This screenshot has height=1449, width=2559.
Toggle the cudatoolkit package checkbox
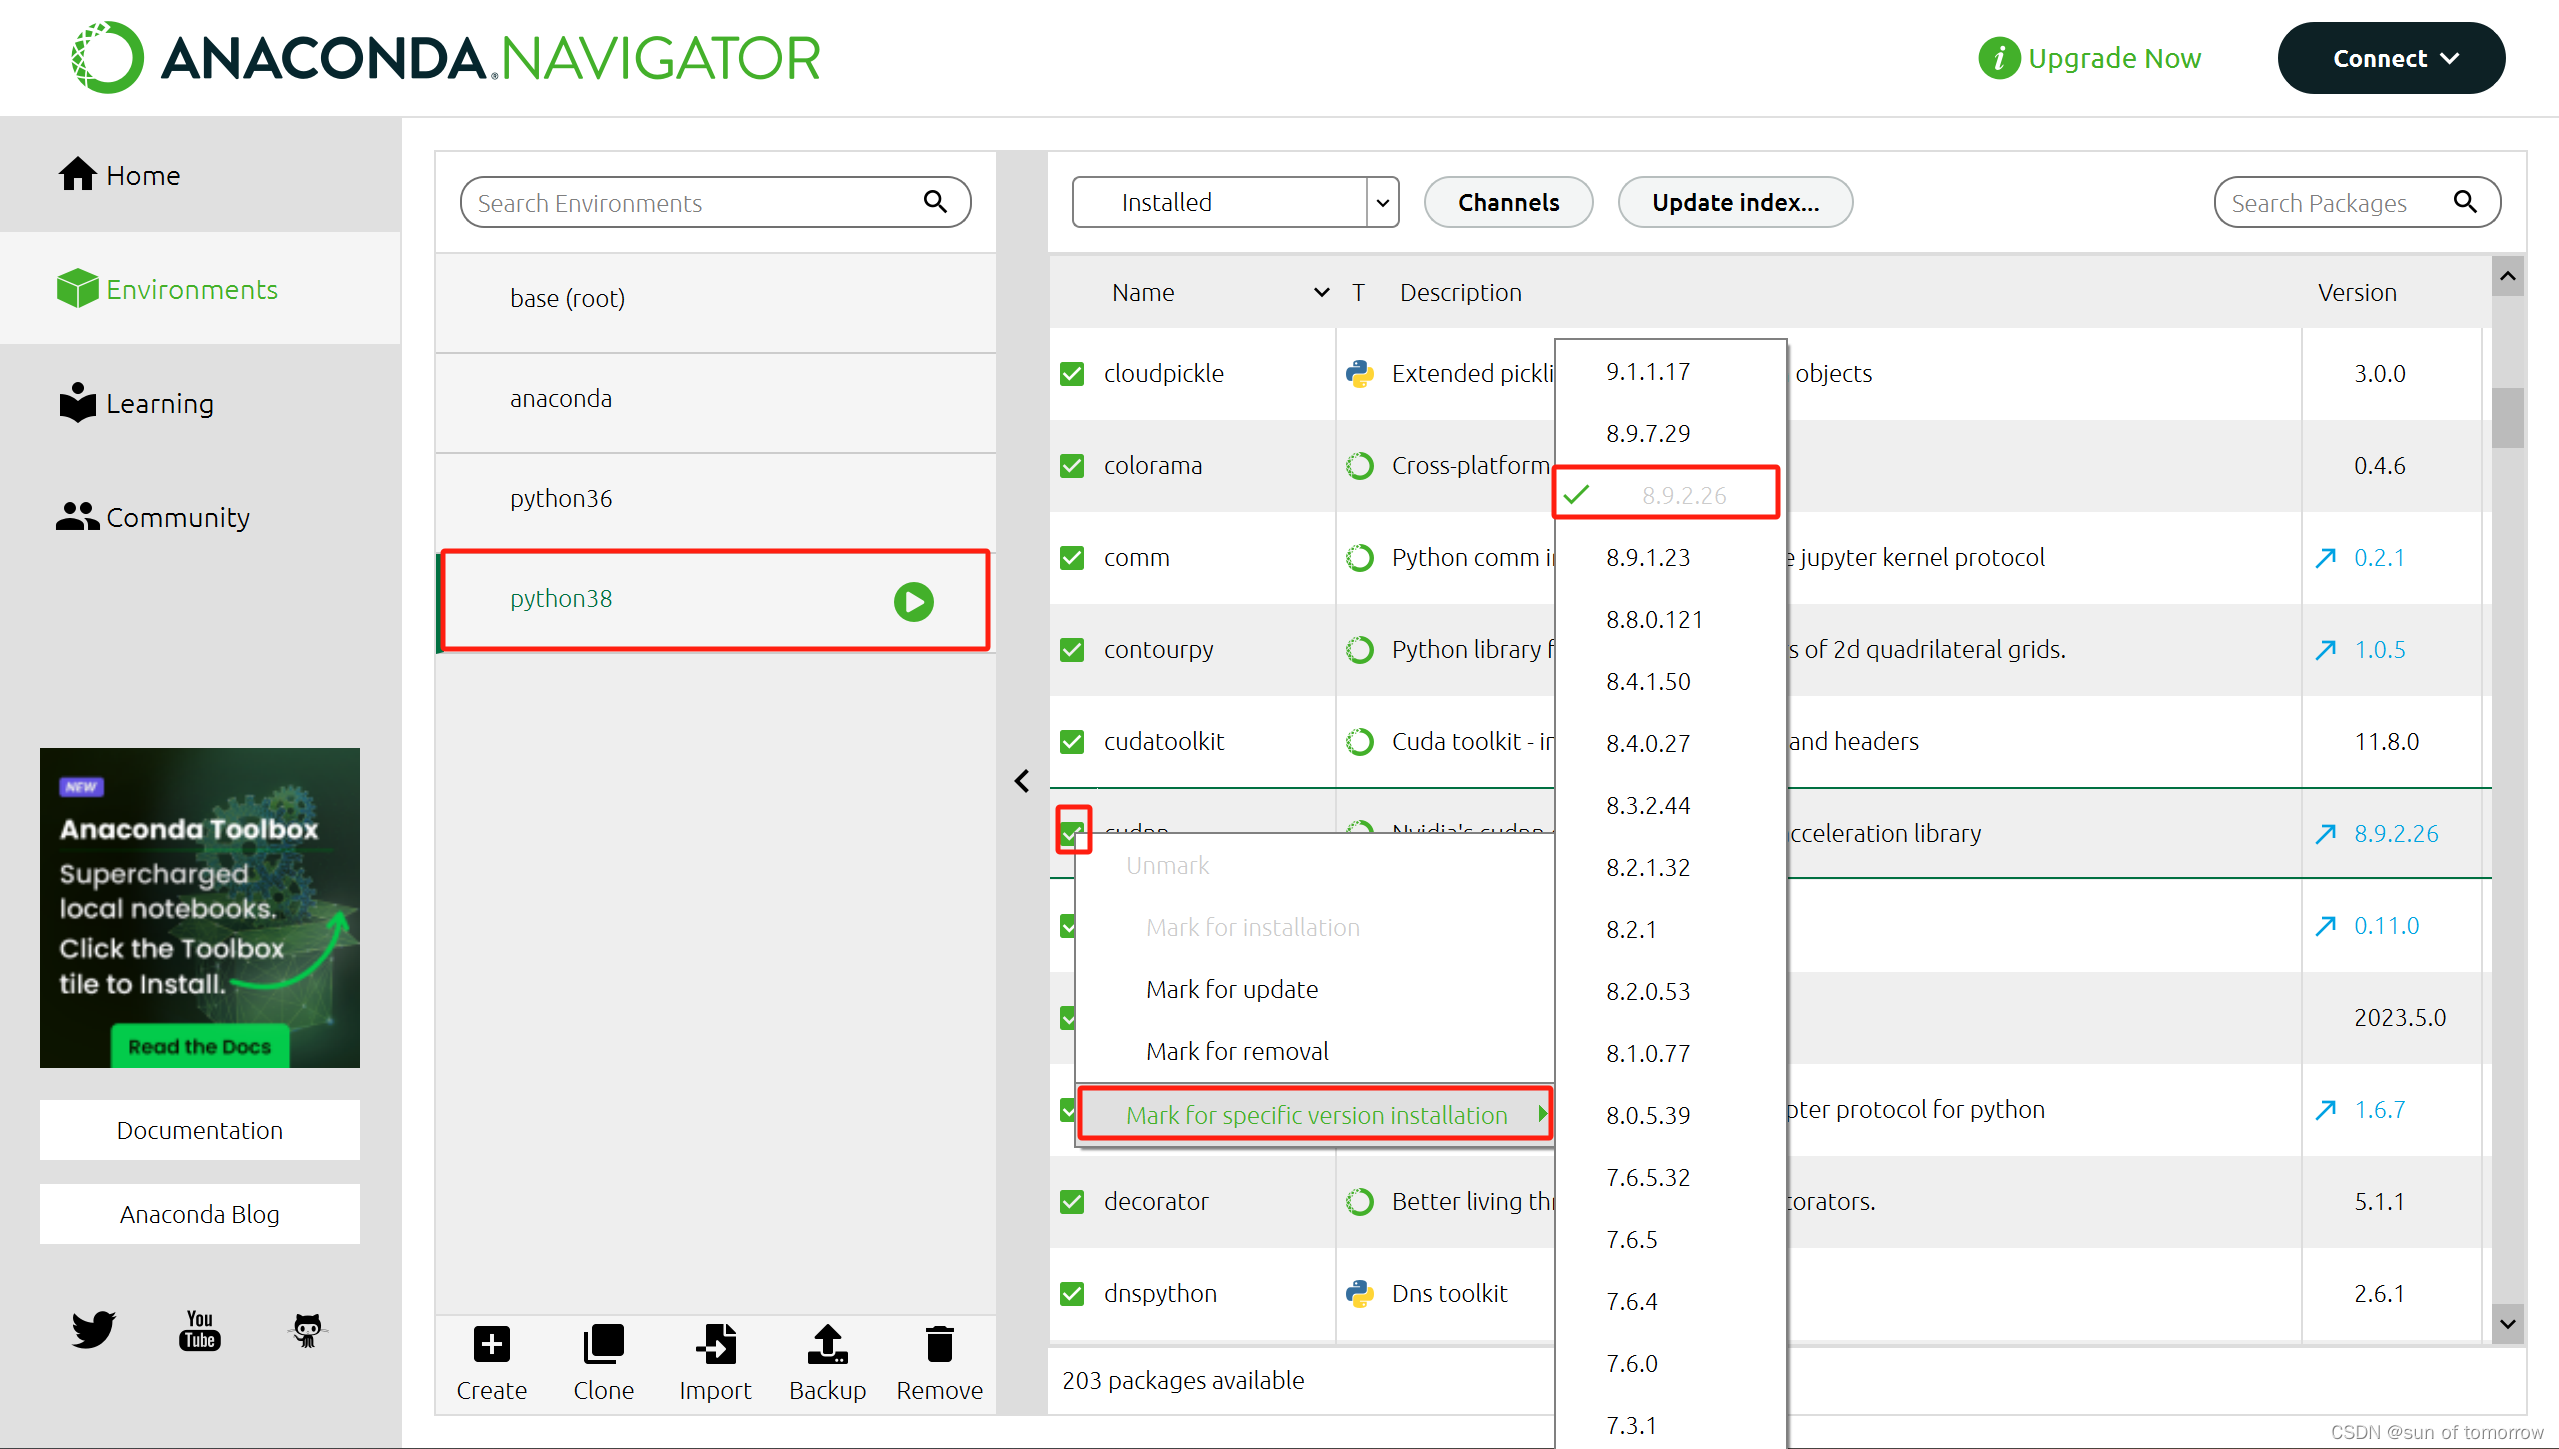pyautogui.click(x=1072, y=742)
